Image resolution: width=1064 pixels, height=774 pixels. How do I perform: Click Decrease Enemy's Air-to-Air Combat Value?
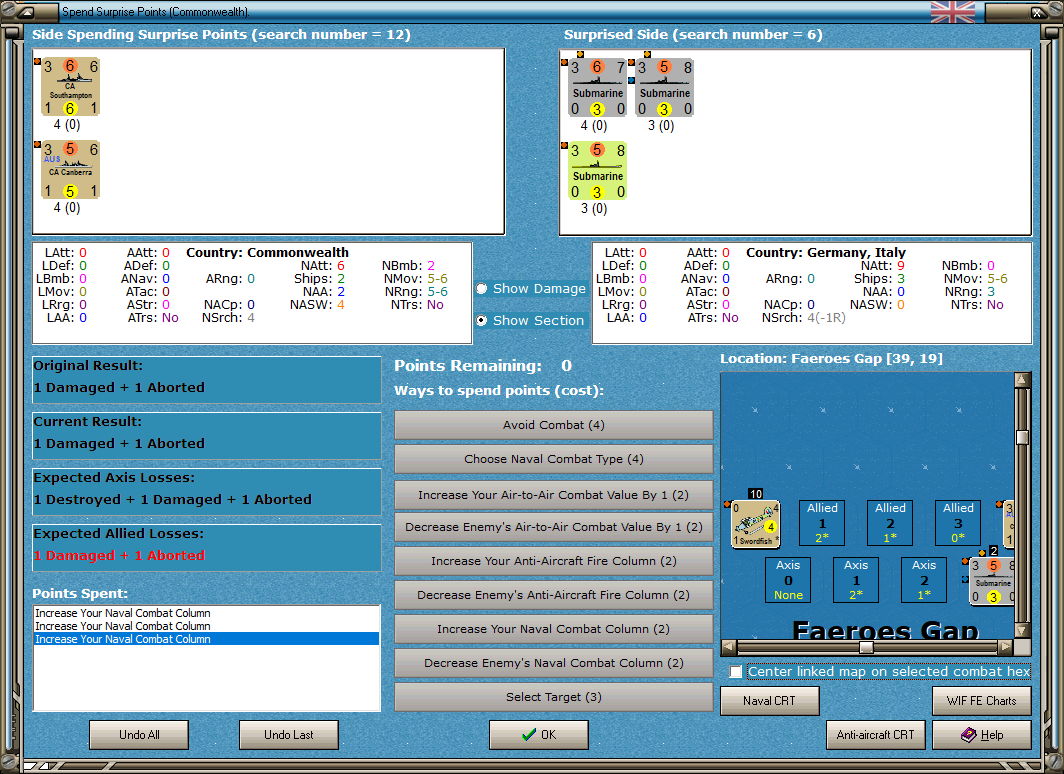[554, 527]
